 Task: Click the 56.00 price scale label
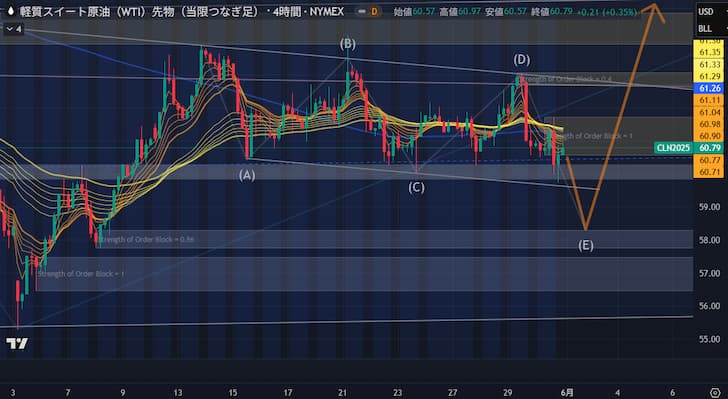[710, 306]
